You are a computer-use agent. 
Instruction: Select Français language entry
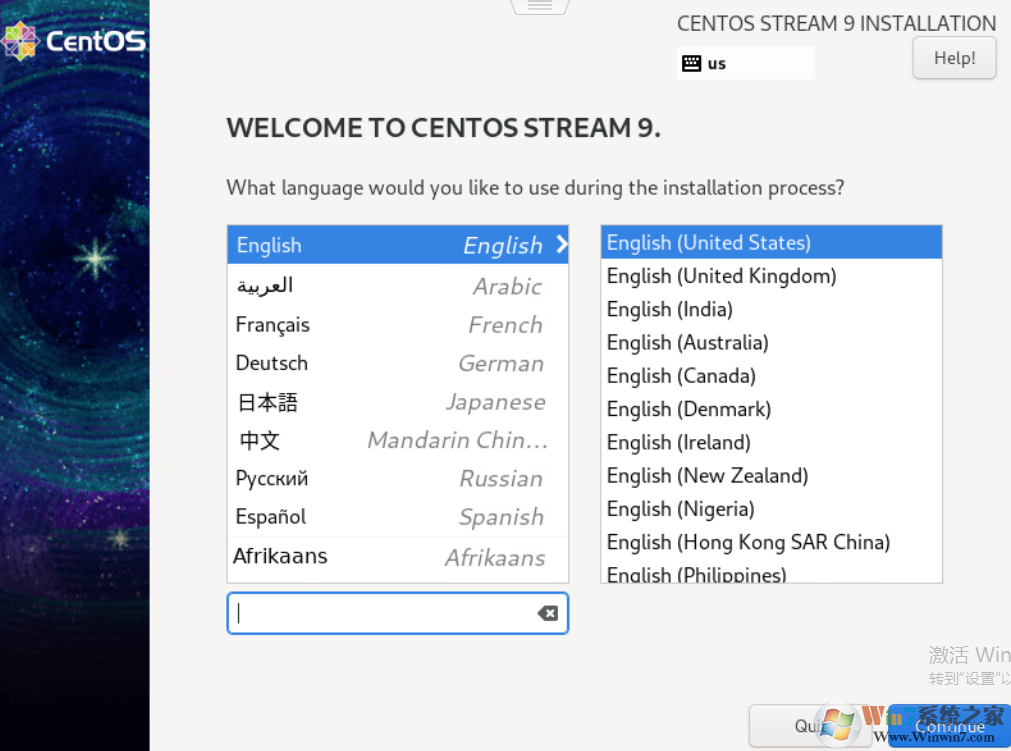[x=397, y=325]
